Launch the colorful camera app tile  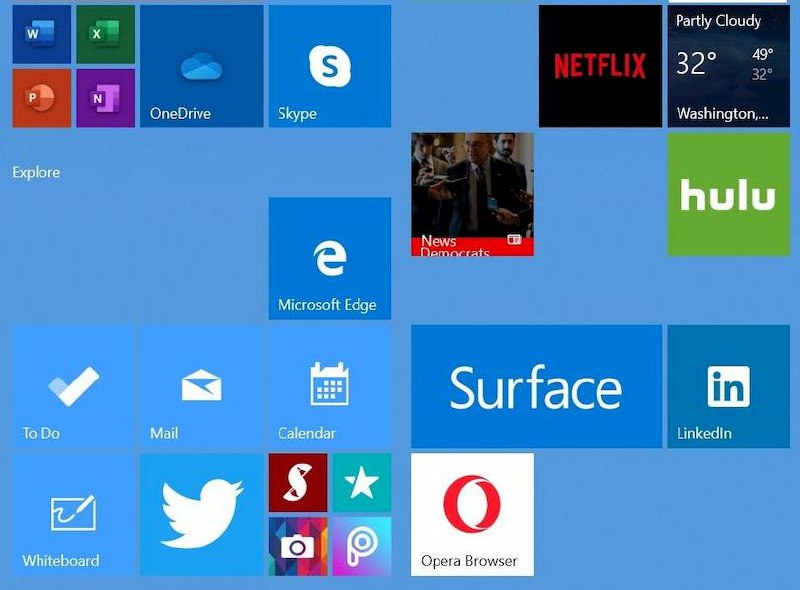click(x=298, y=547)
